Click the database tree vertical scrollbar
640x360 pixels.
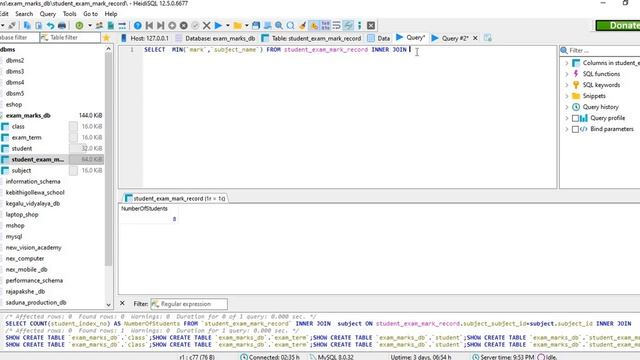pos(108,159)
